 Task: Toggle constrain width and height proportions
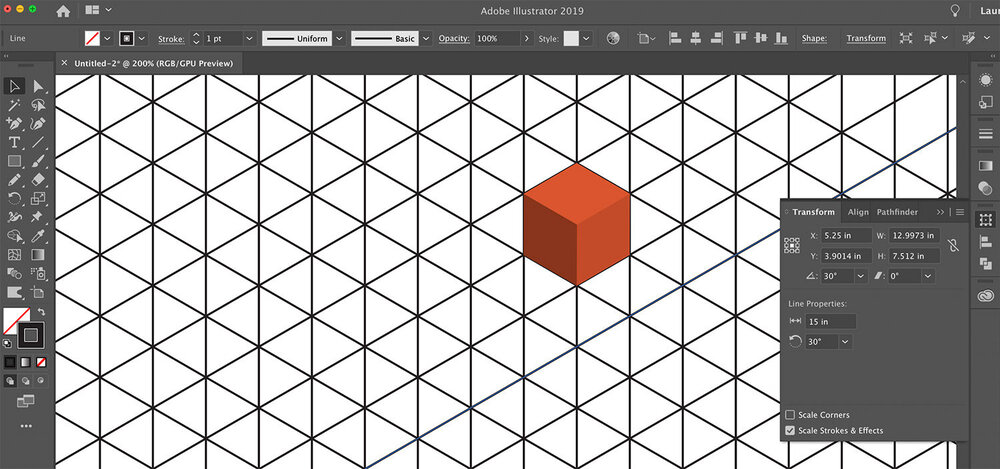coord(953,245)
